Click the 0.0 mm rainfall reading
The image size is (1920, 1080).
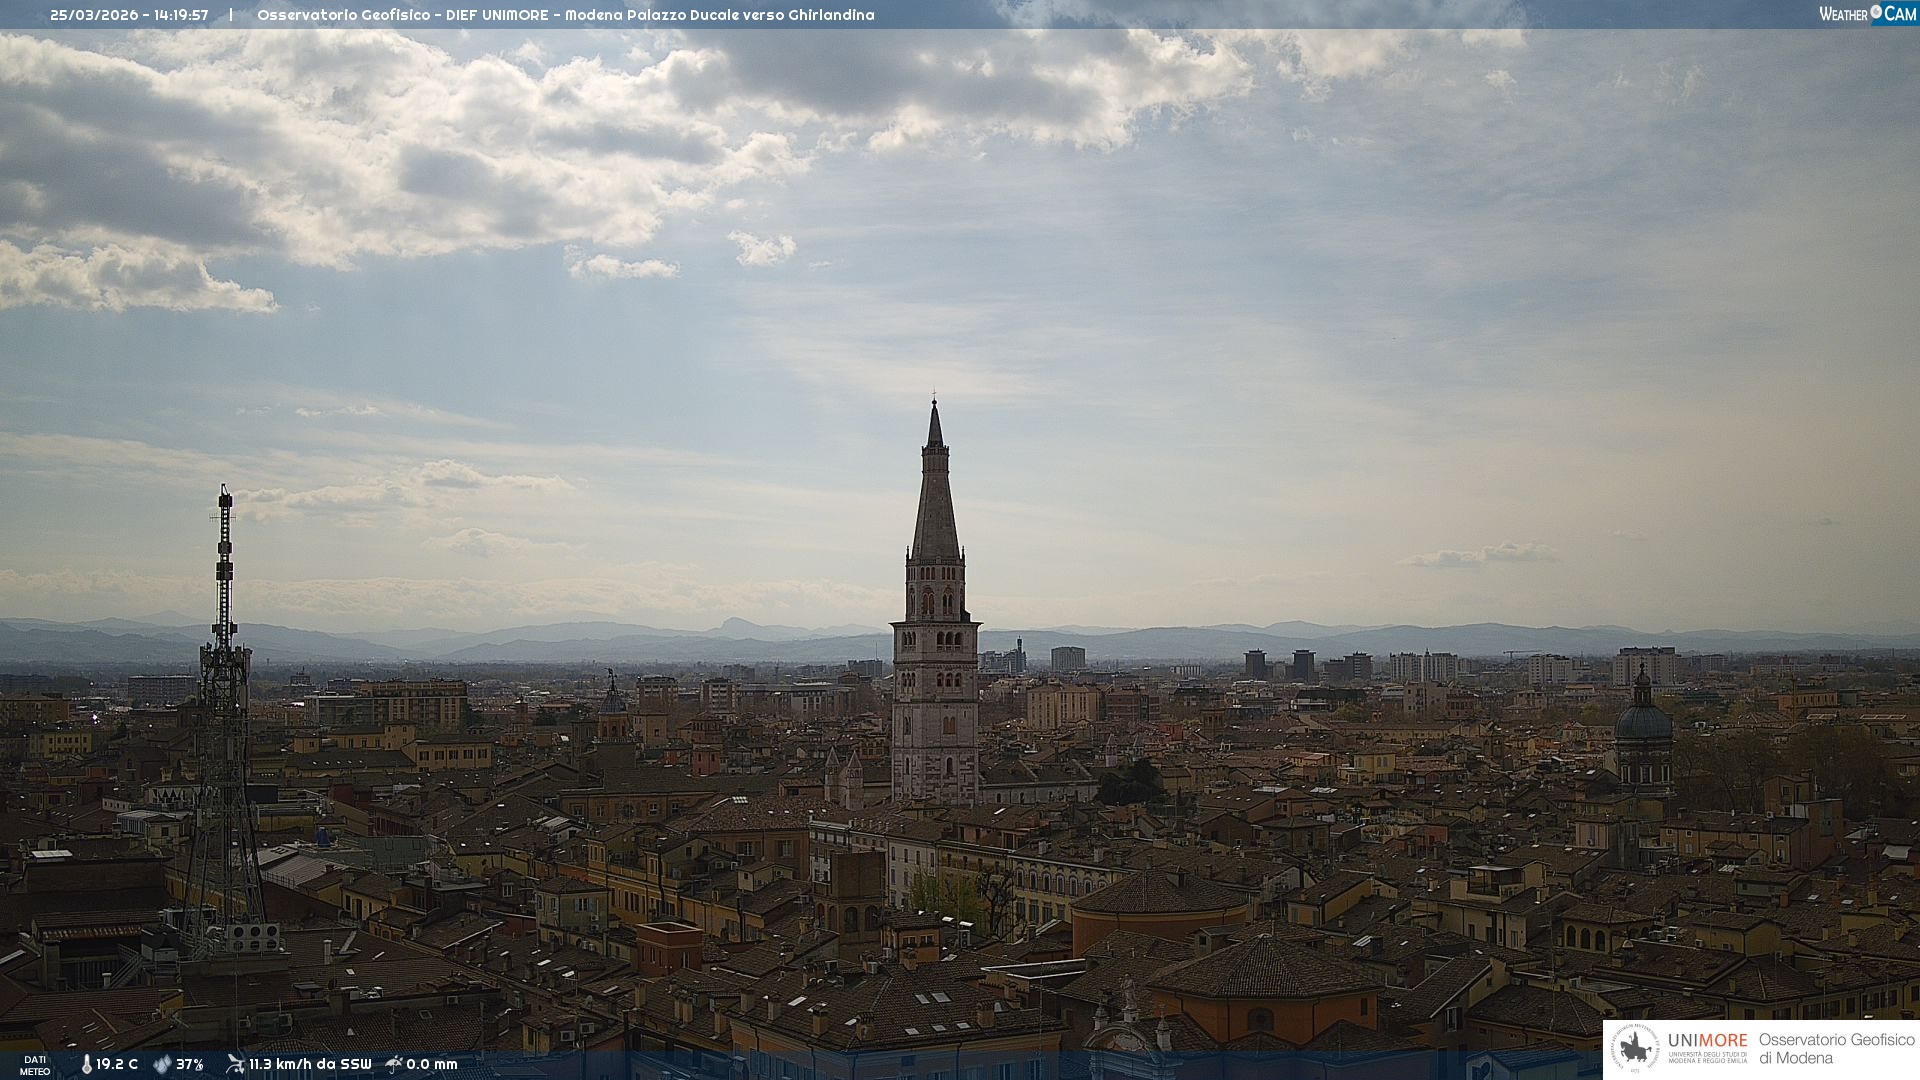pyautogui.click(x=432, y=1065)
